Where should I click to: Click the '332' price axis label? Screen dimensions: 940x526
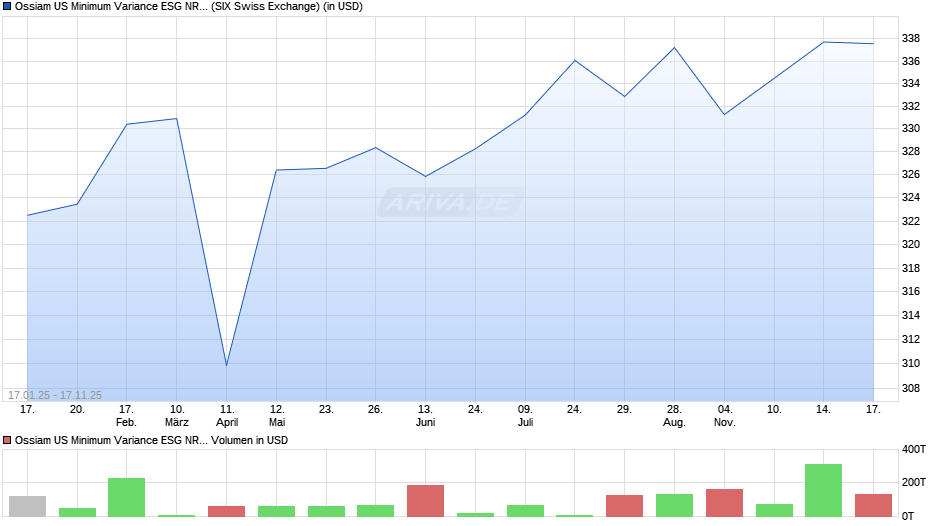click(911, 106)
